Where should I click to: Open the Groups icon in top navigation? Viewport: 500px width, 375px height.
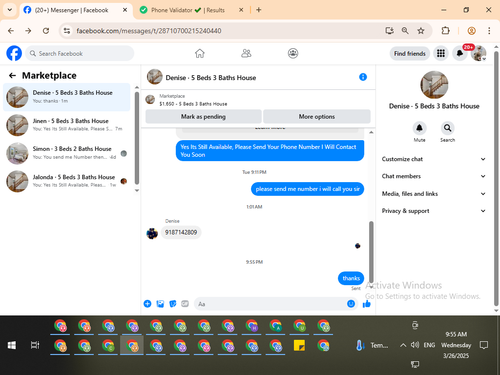click(293, 53)
